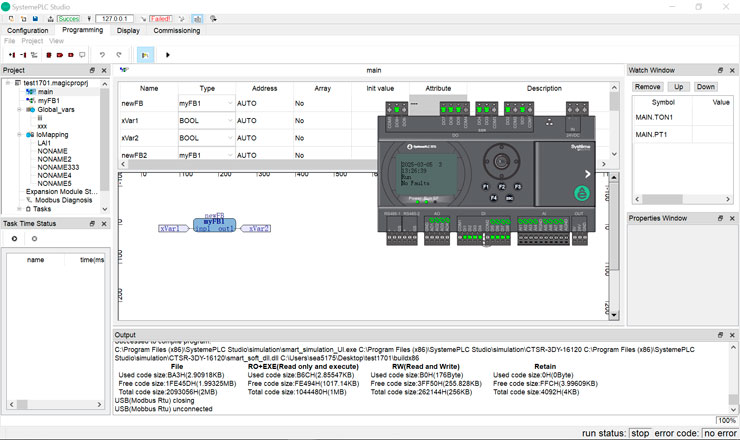Viewport: 740px width, 440px height.
Task: Toggle the highlighted toolbar button beside play
Action: coord(145,55)
